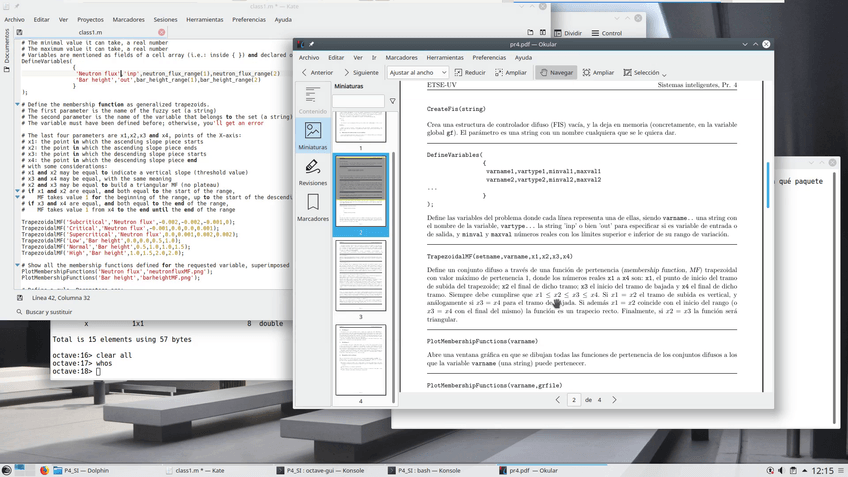
Task: Click the Ampliar zoom-in toolbar icon
Action: click(510, 72)
